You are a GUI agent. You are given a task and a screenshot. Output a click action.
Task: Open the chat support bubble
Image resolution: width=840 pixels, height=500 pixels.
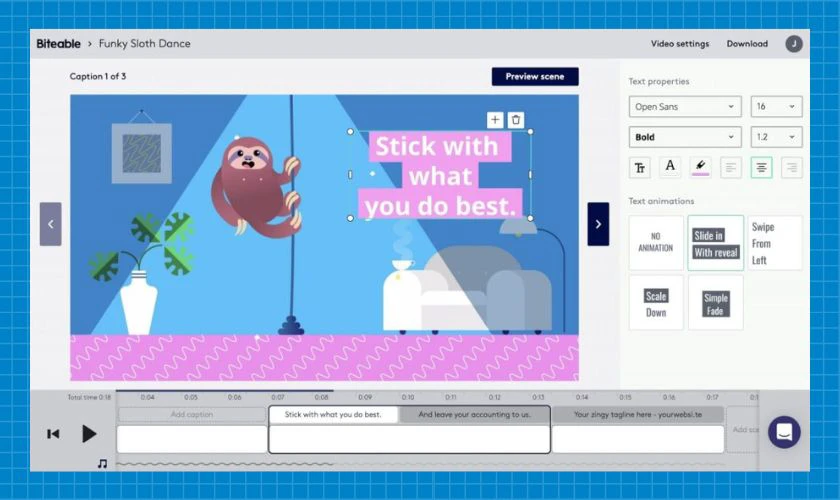click(784, 432)
